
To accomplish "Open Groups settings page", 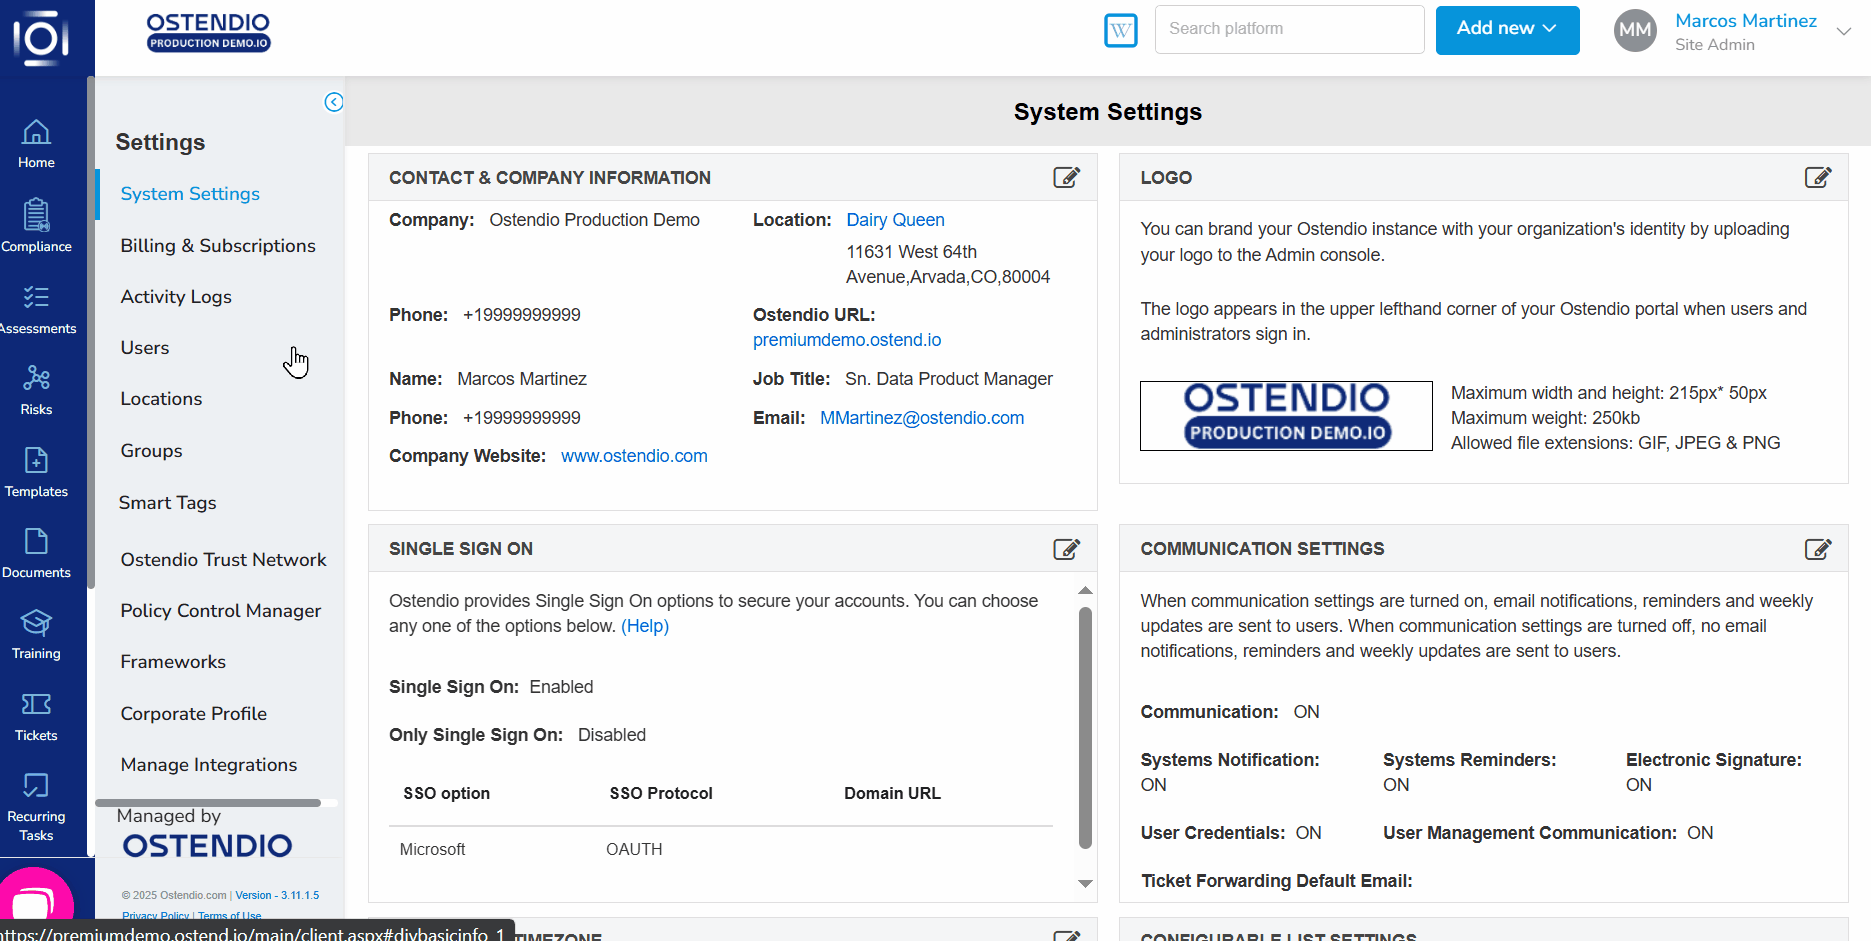I will [151, 450].
